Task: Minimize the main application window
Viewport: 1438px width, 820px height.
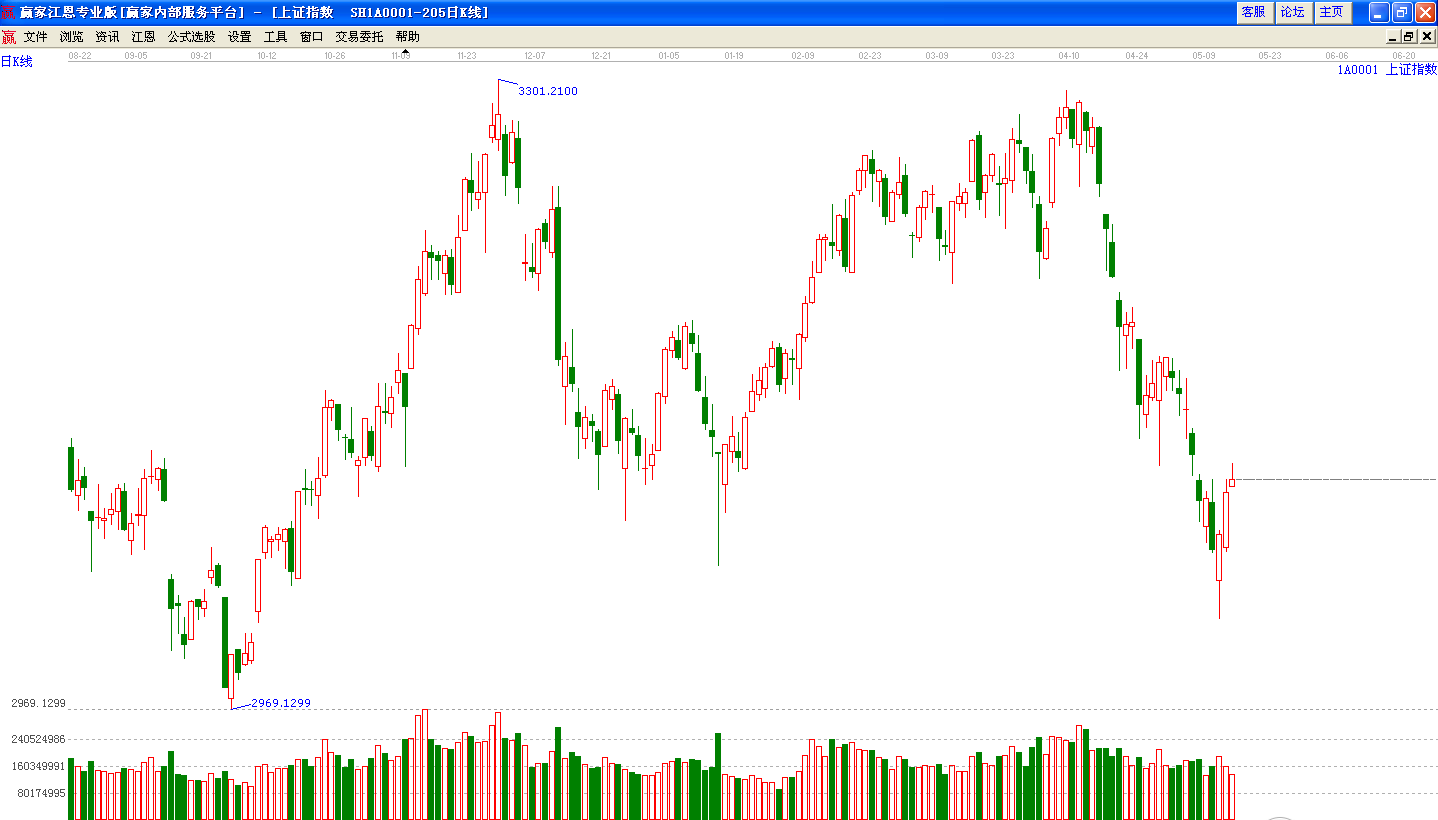Action: point(1379,12)
